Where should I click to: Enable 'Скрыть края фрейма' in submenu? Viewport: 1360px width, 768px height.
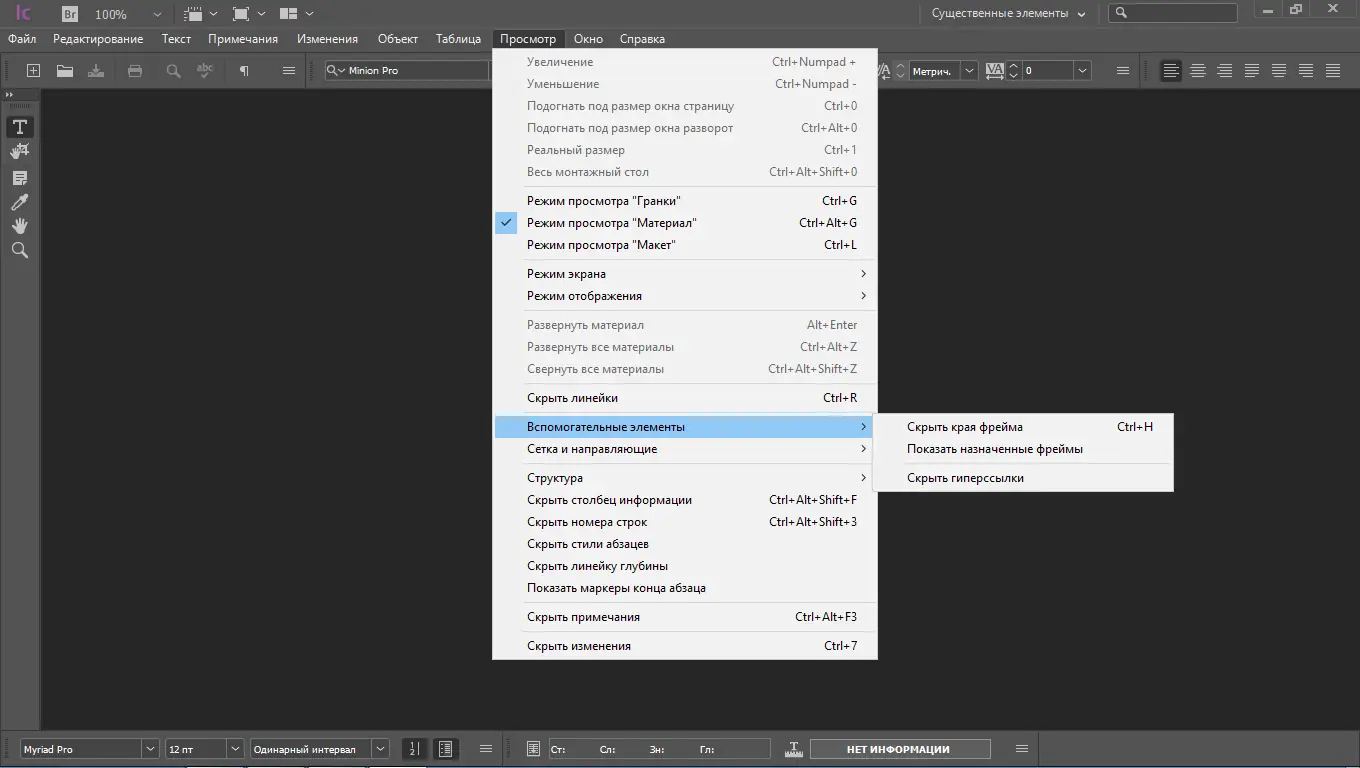[x=964, y=426]
